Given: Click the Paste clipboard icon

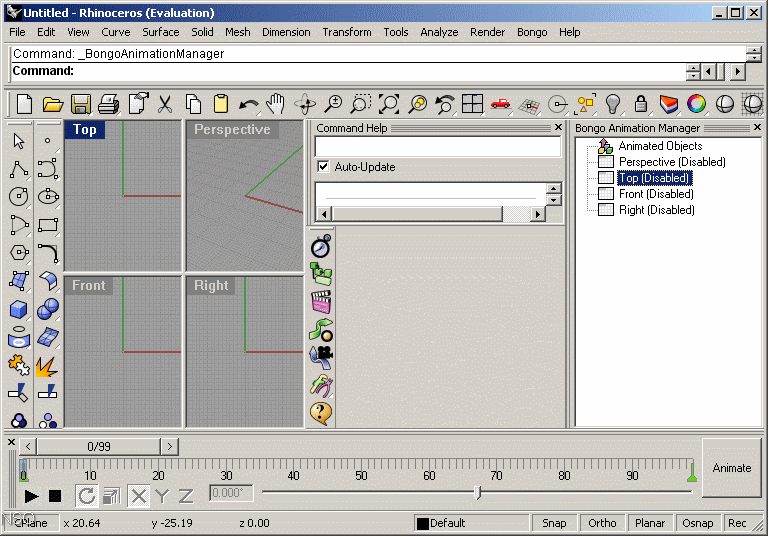Looking at the screenshot, I should point(221,104).
